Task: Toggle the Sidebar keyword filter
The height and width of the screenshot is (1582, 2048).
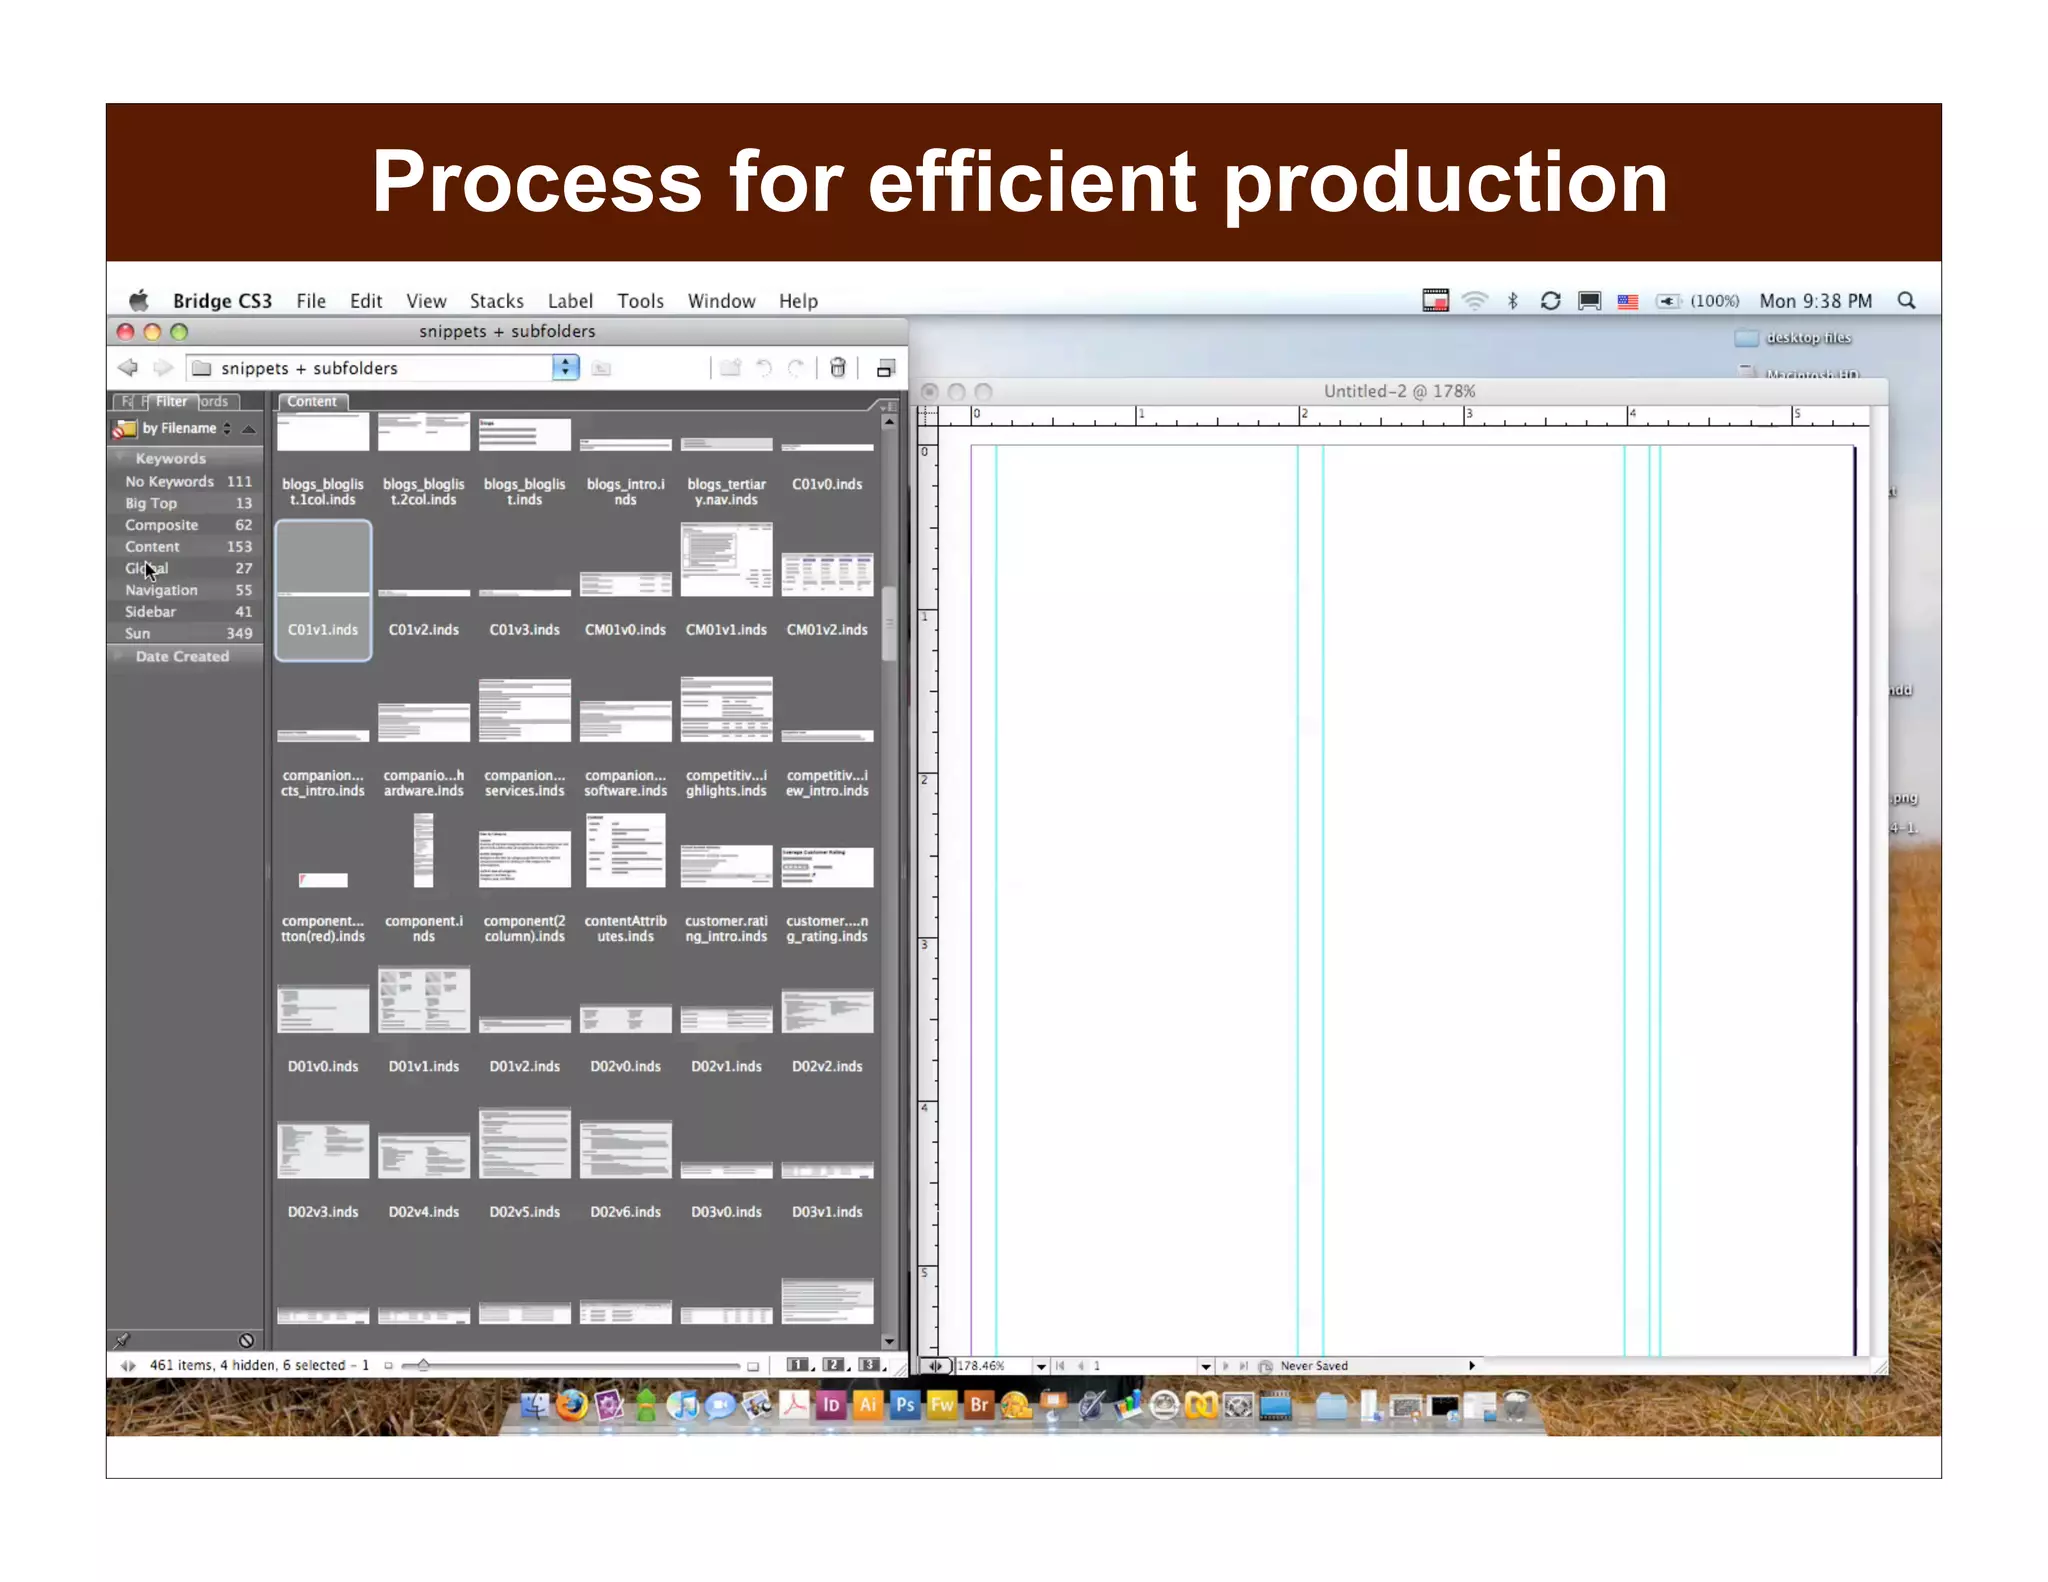Action: [151, 612]
